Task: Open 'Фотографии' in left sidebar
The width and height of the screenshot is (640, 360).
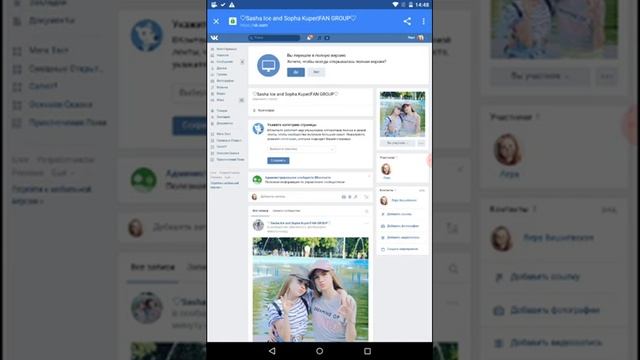Action: pyautogui.click(x=225, y=81)
